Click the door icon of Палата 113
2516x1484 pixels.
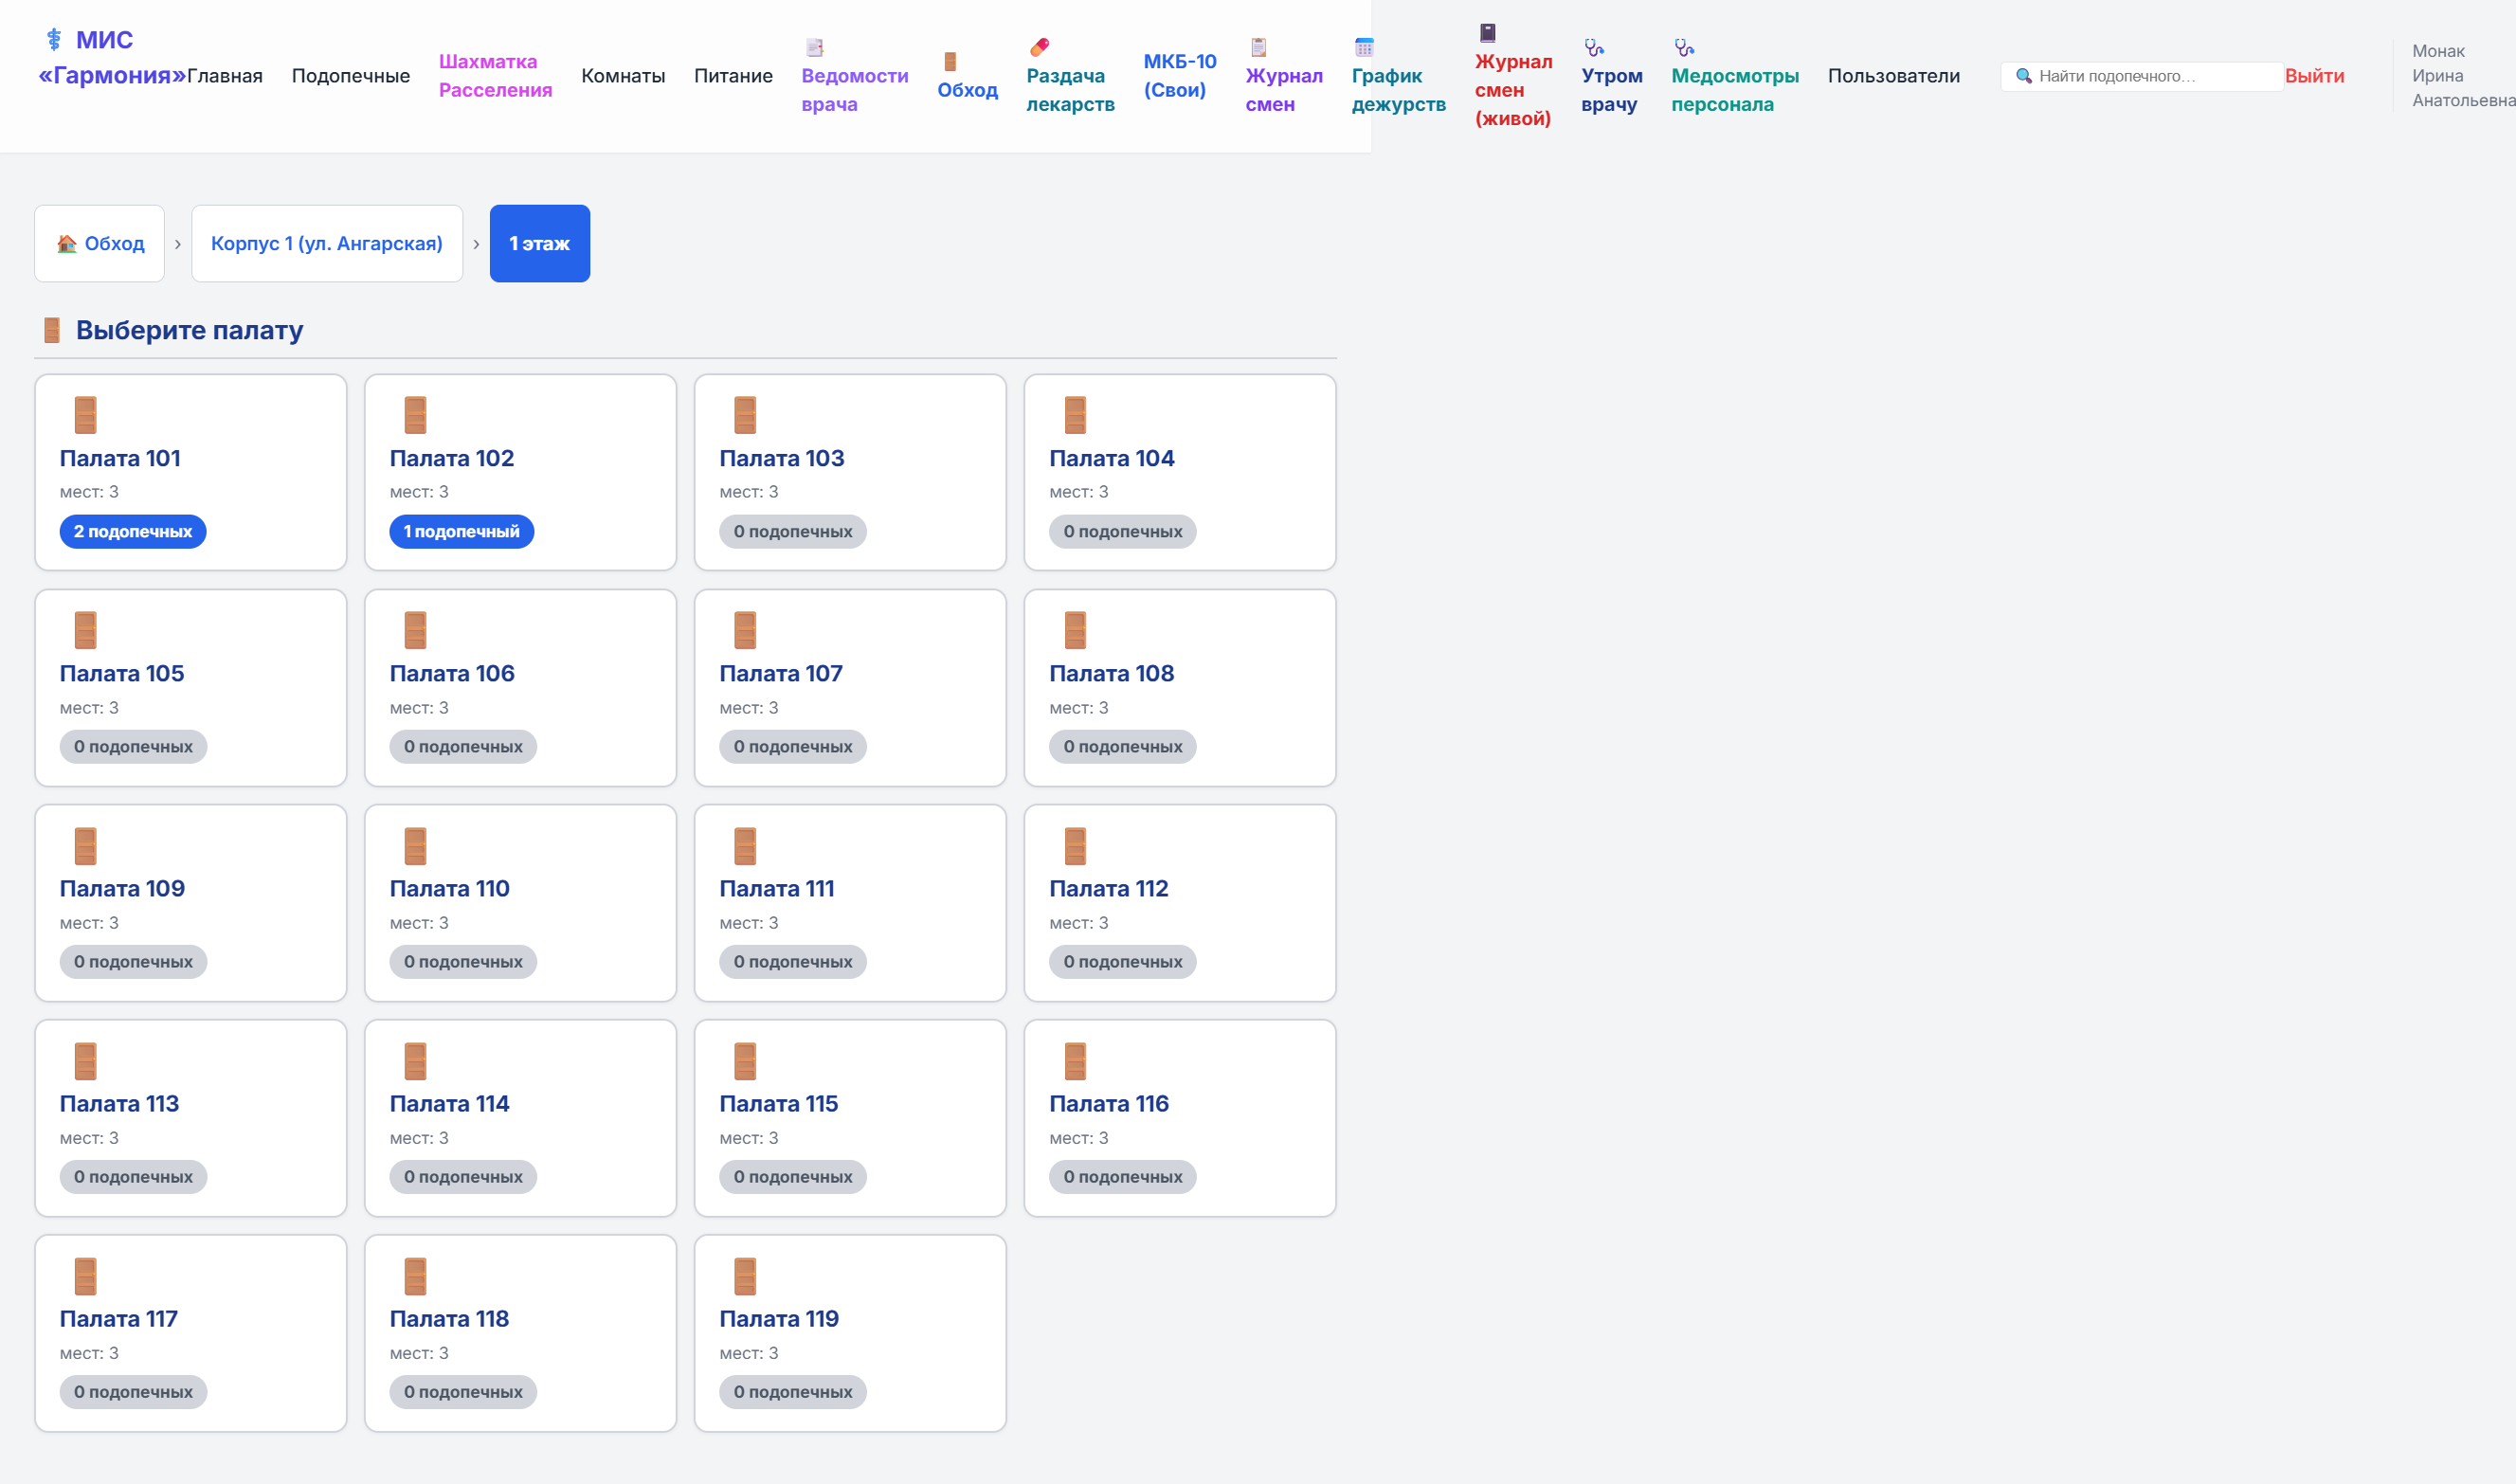point(85,1061)
